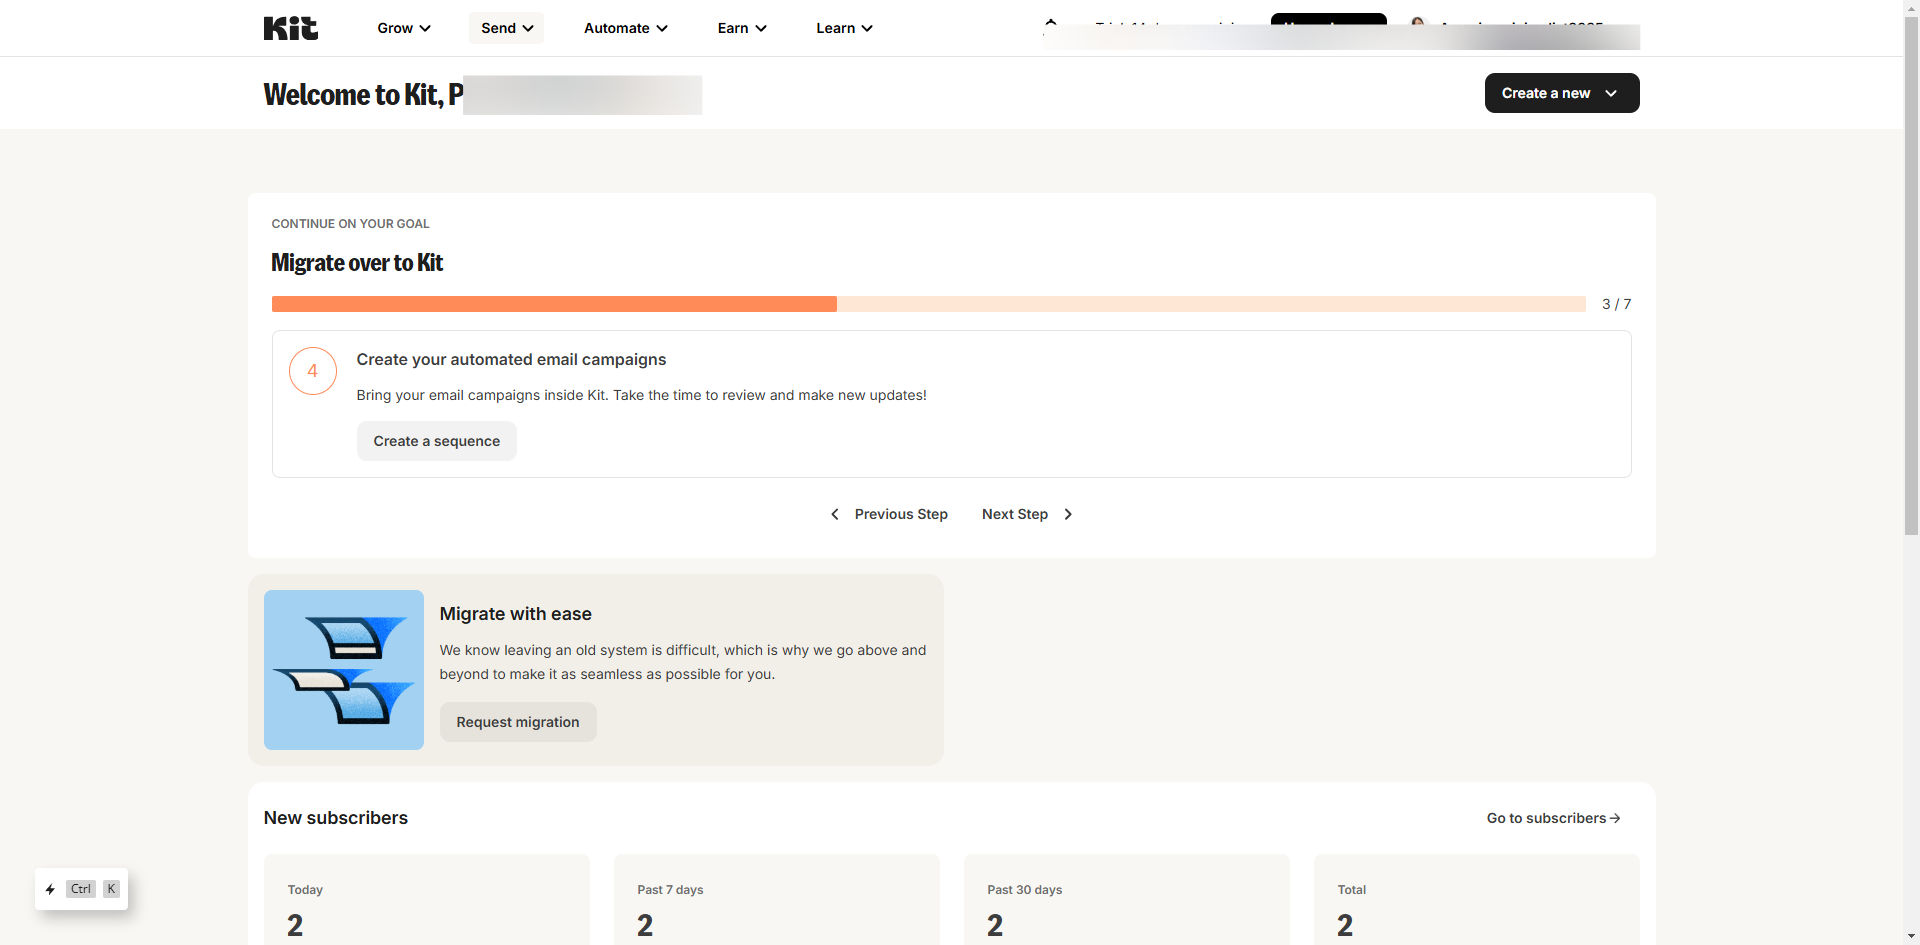The height and width of the screenshot is (945, 1920).
Task: Click the right chevron beside Next Step
Action: (x=1068, y=514)
